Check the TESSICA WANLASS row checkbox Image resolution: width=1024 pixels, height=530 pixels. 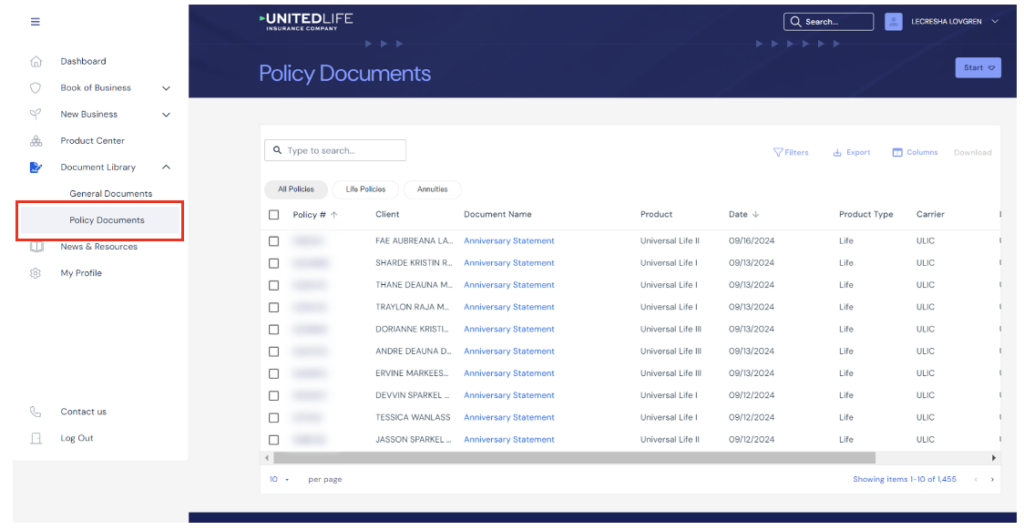click(x=274, y=418)
